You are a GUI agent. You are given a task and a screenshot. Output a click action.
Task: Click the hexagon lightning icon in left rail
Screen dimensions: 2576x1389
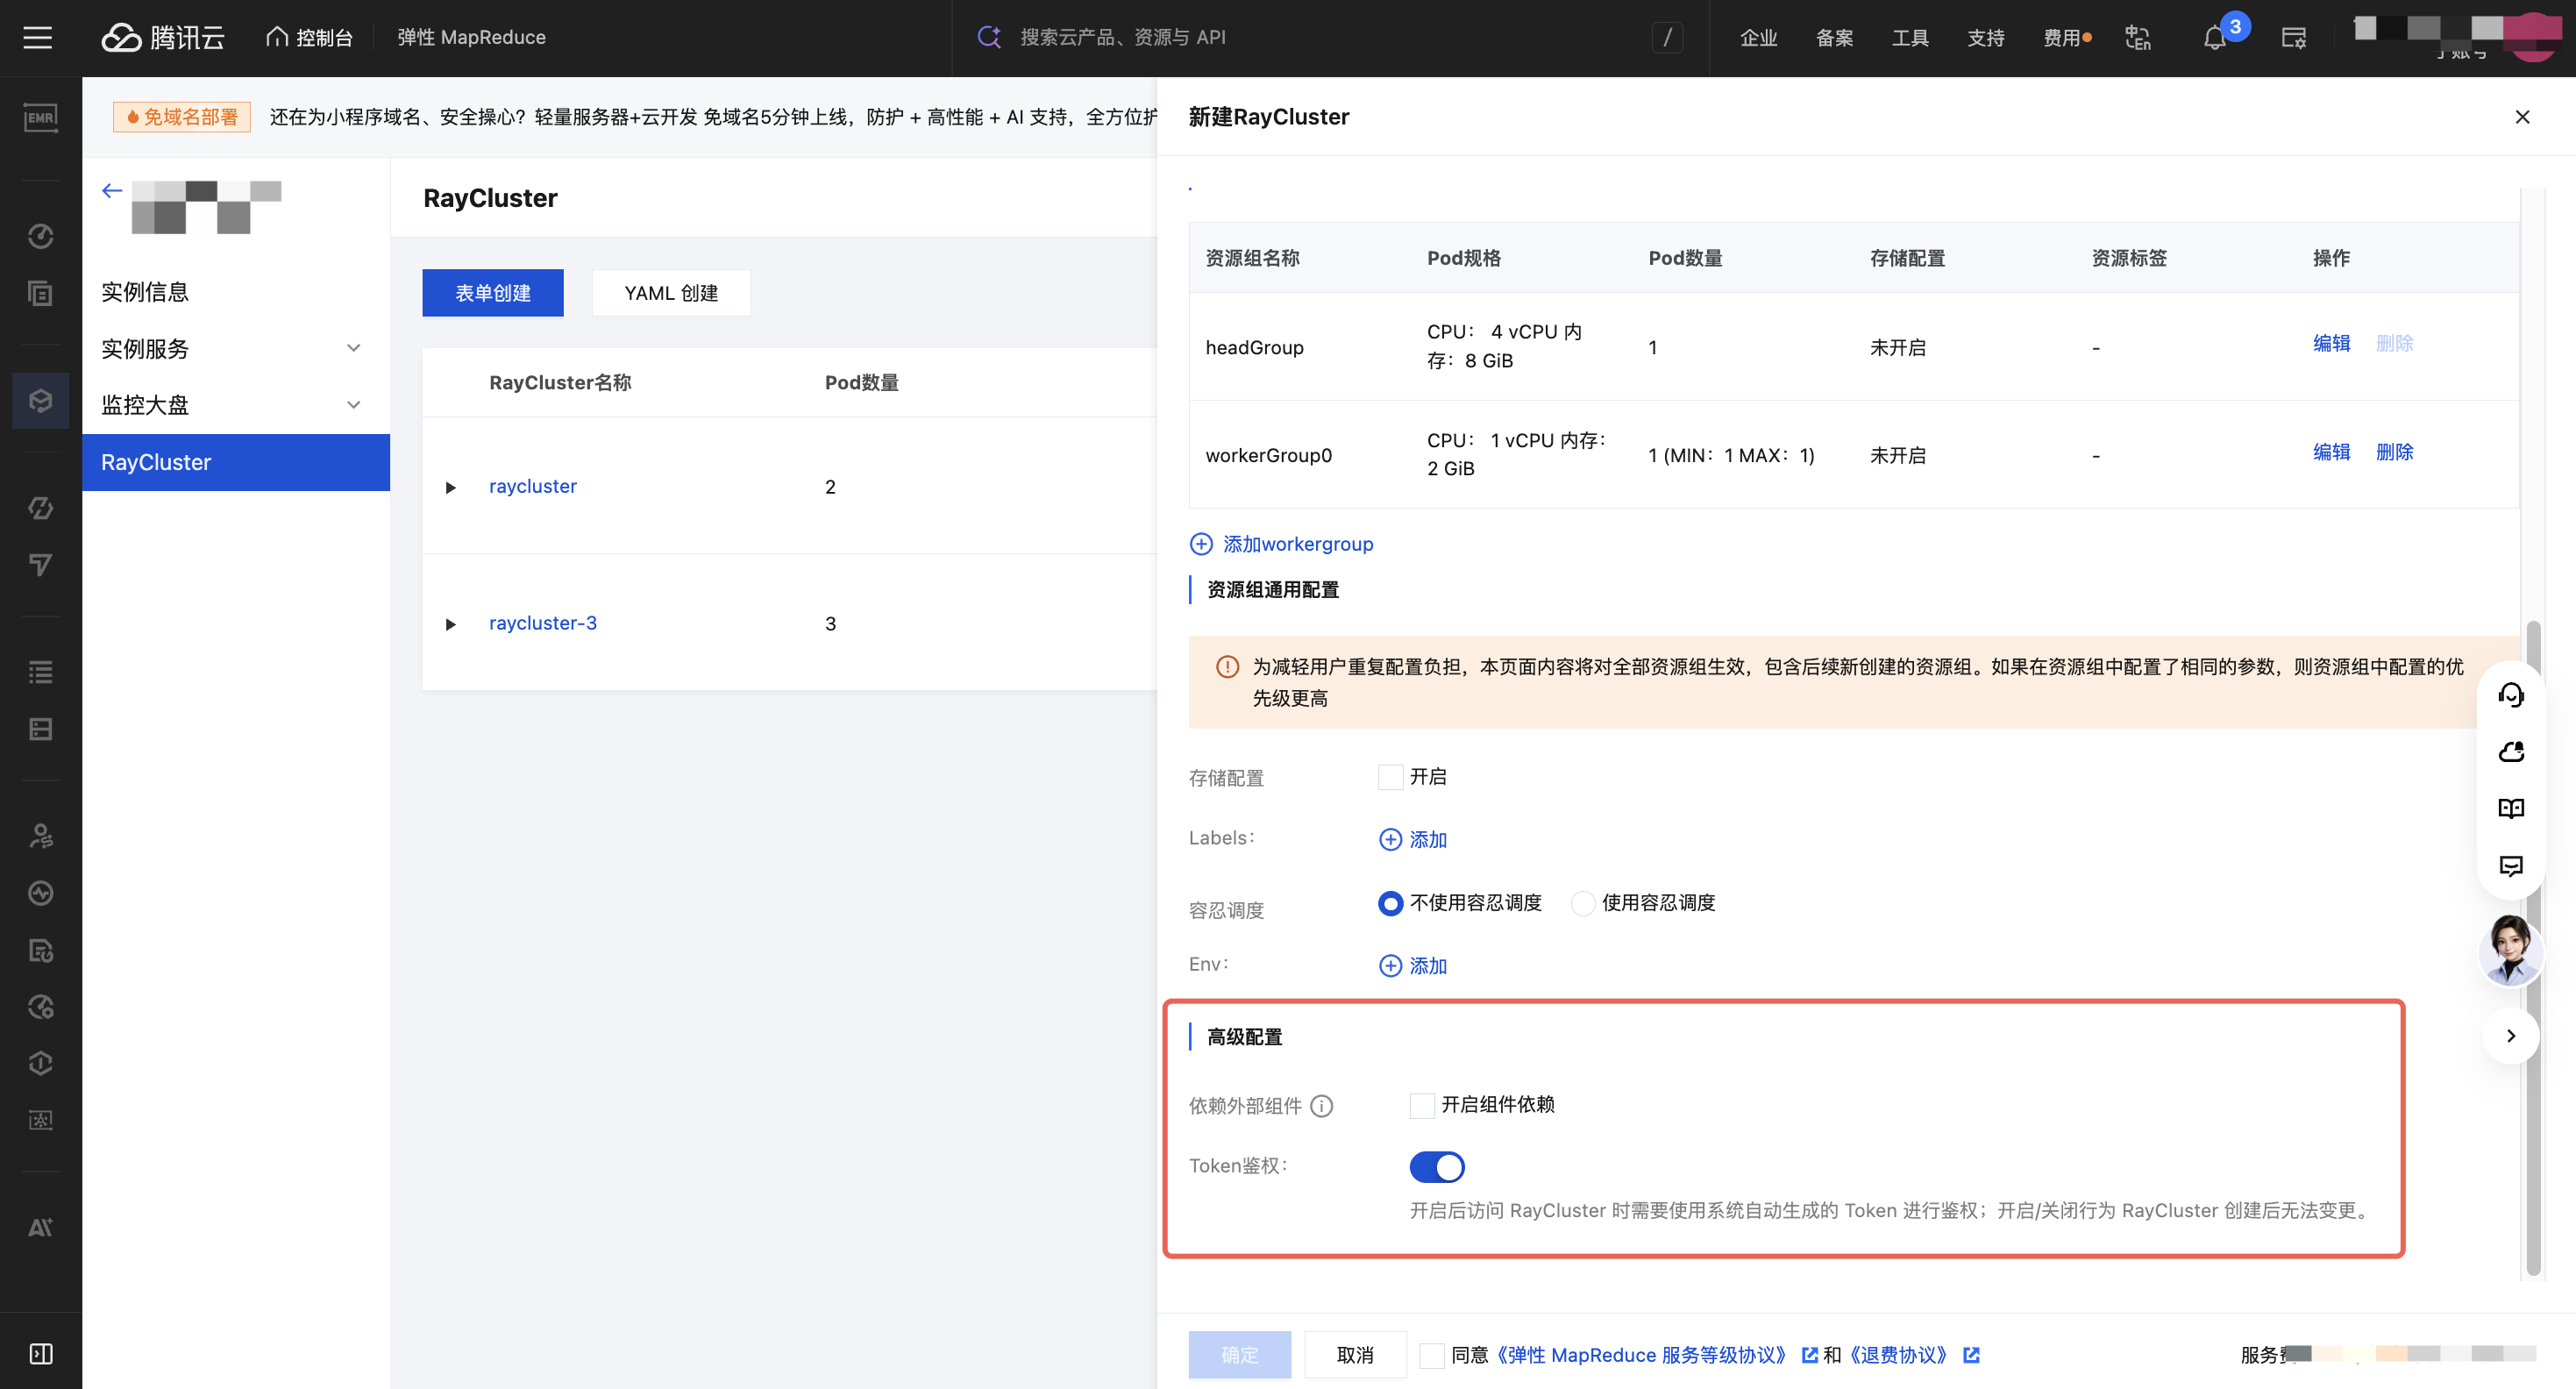click(x=41, y=508)
